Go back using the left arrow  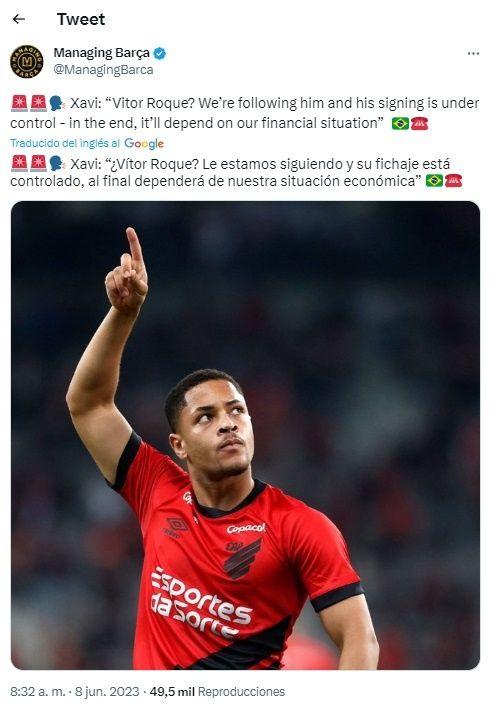19,19
